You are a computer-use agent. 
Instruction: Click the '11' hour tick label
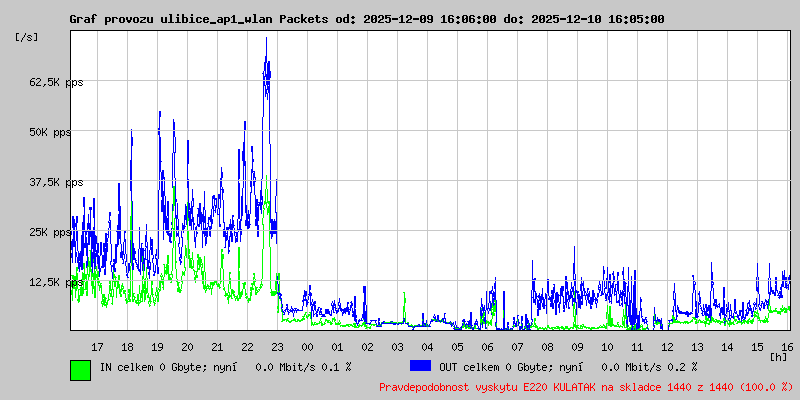pyautogui.click(x=637, y=347)
